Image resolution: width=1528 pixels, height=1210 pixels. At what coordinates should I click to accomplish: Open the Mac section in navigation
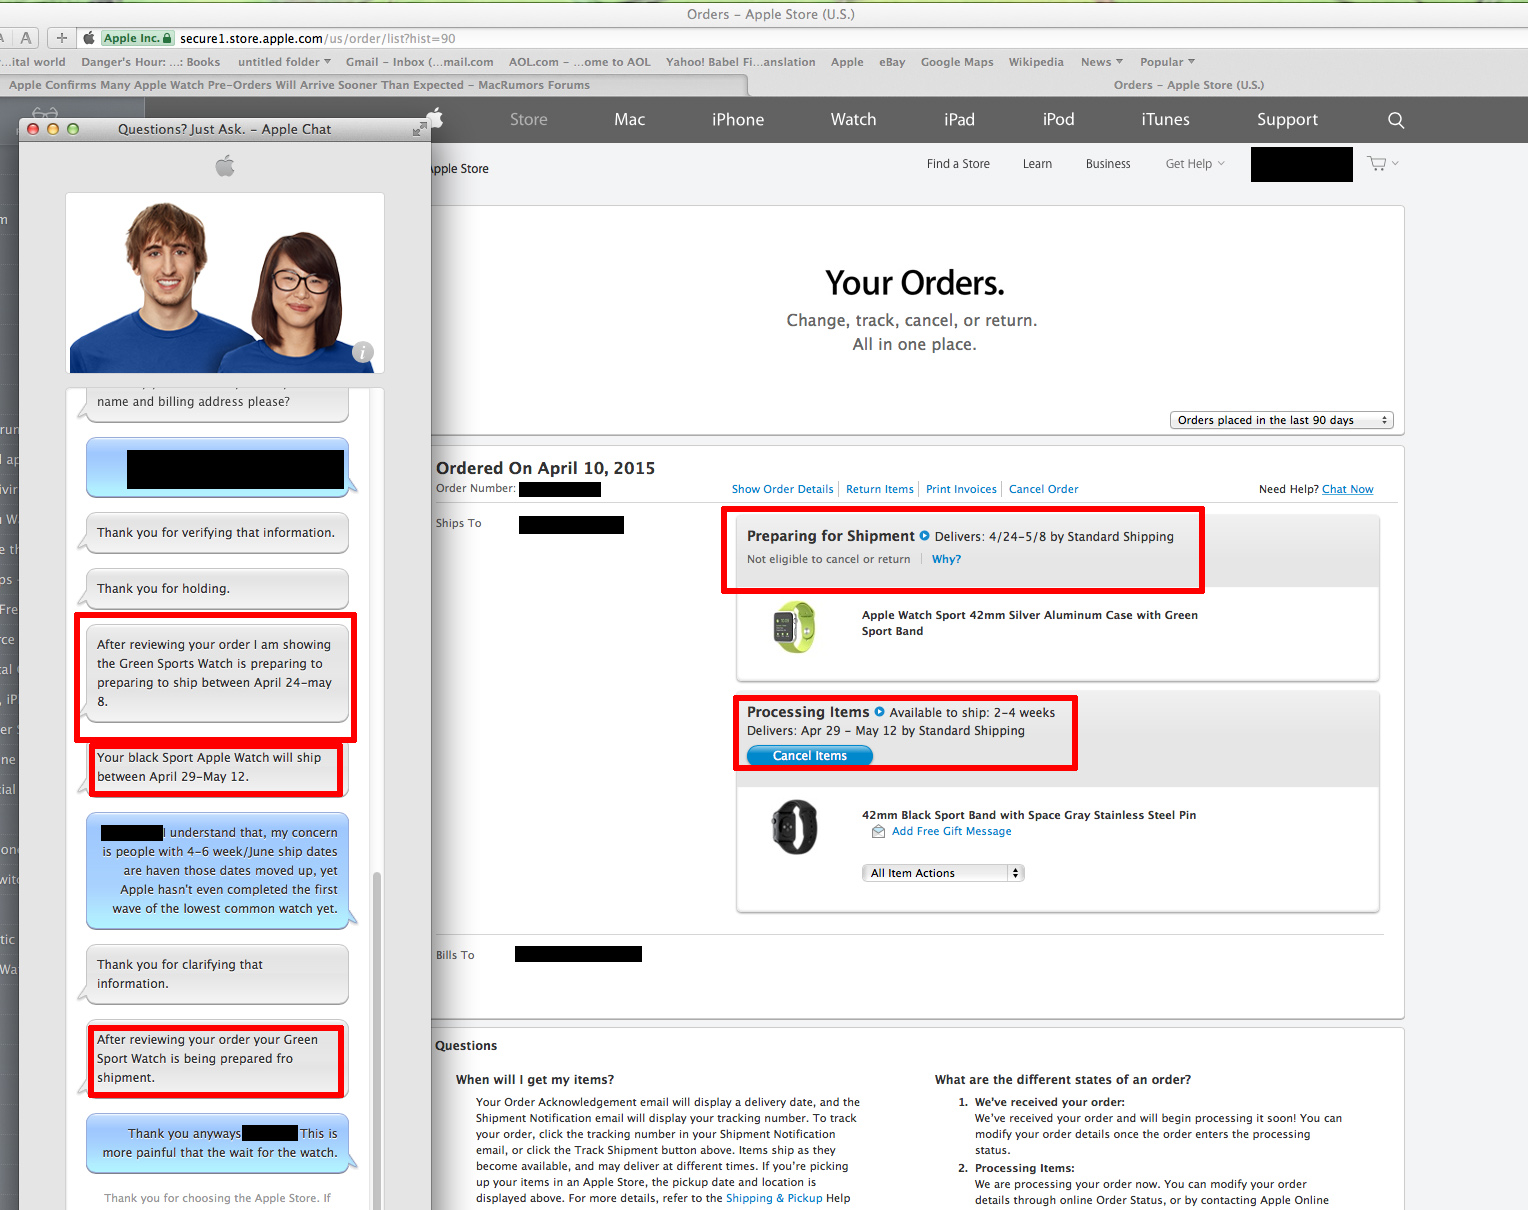[x=629, y=120]
